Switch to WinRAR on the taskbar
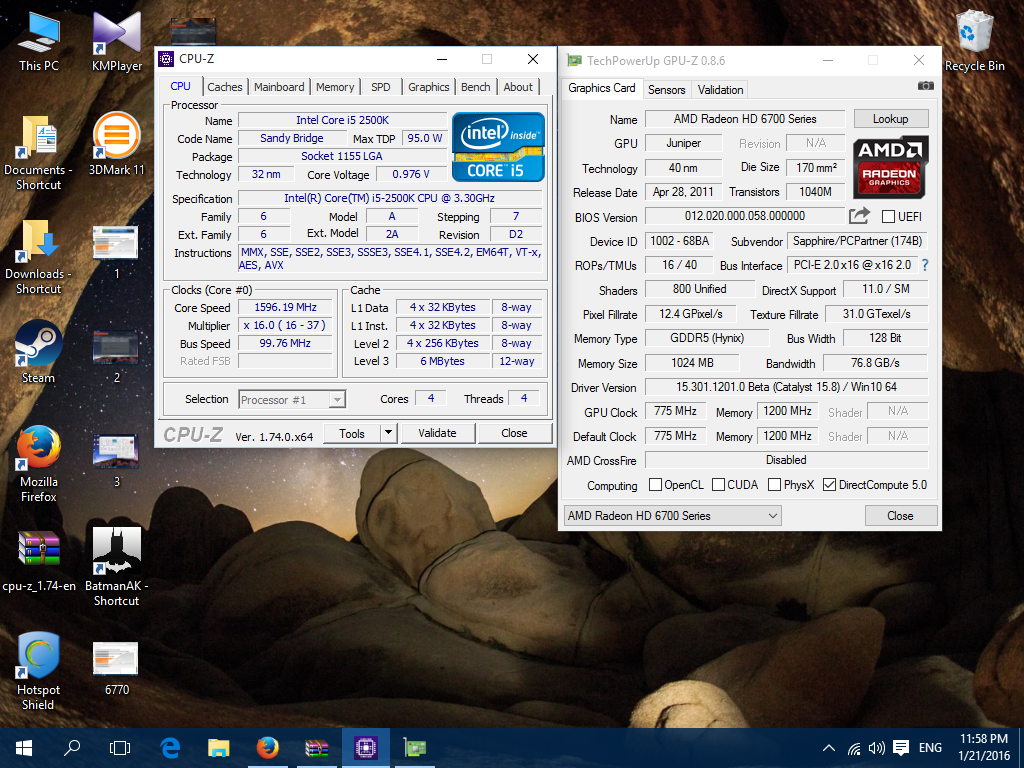Screen dimensions: 1024x768 (317, 748)
